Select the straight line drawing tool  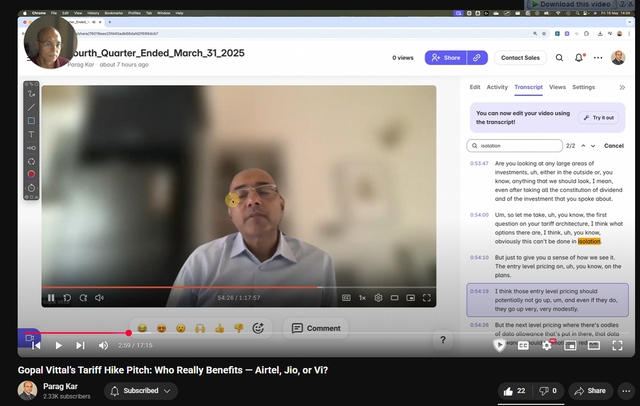click(x=31, y=107)
